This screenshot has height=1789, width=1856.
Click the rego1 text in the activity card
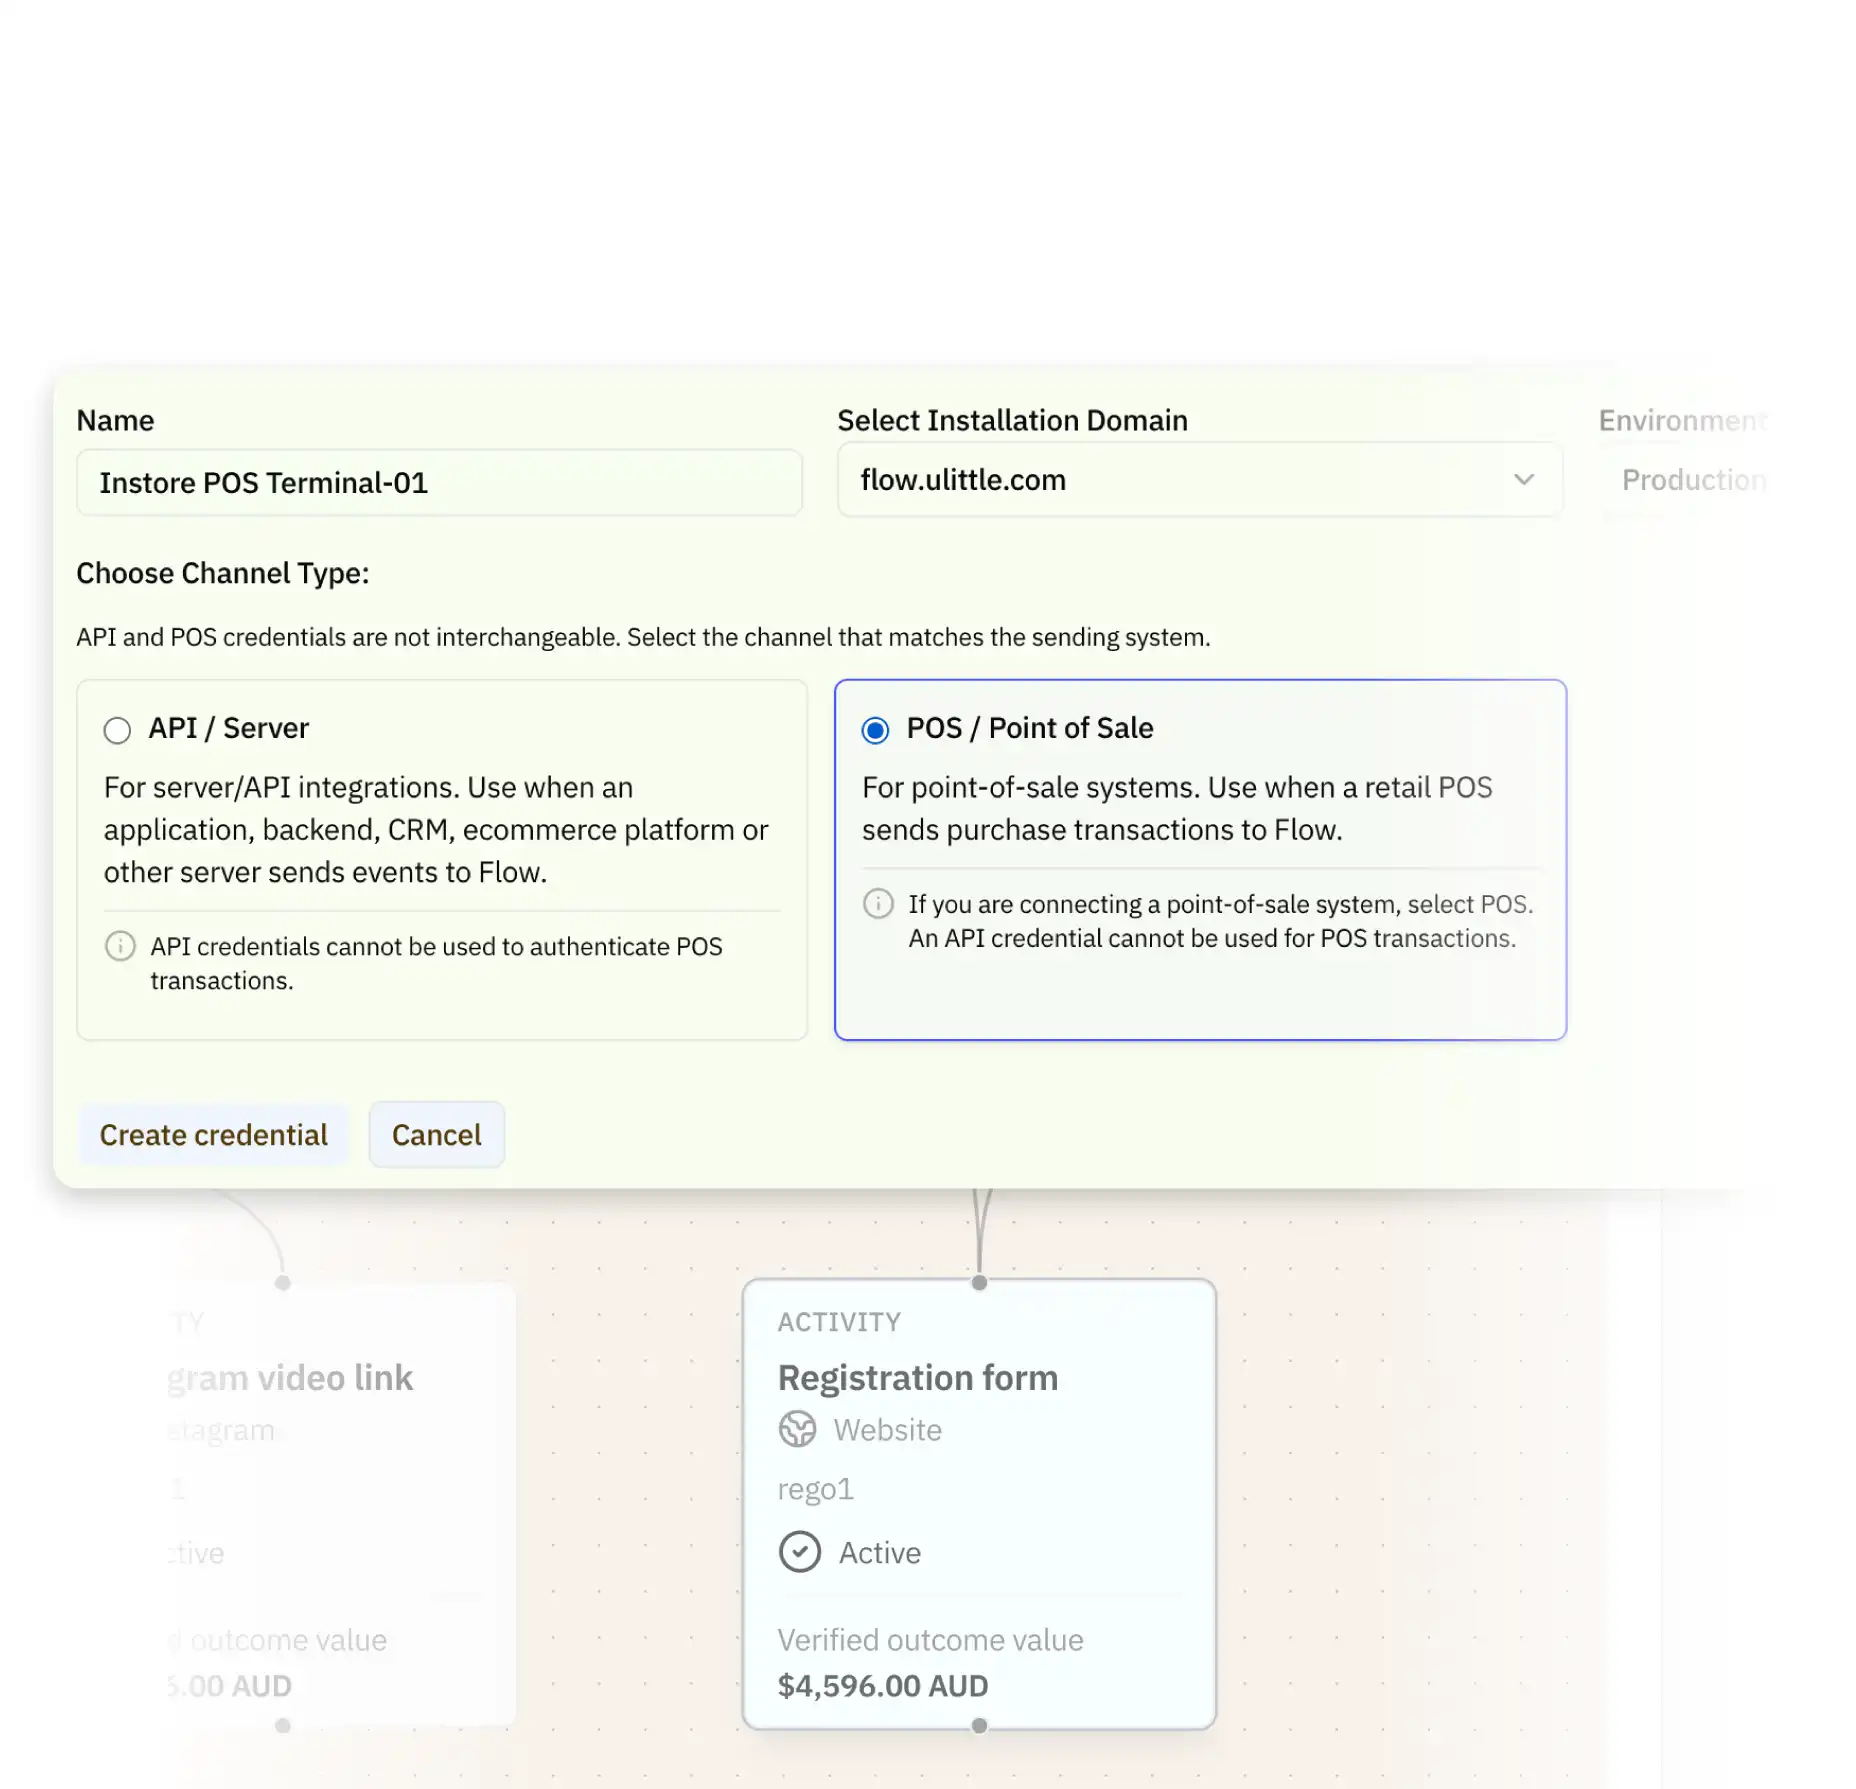point(815,1489)
